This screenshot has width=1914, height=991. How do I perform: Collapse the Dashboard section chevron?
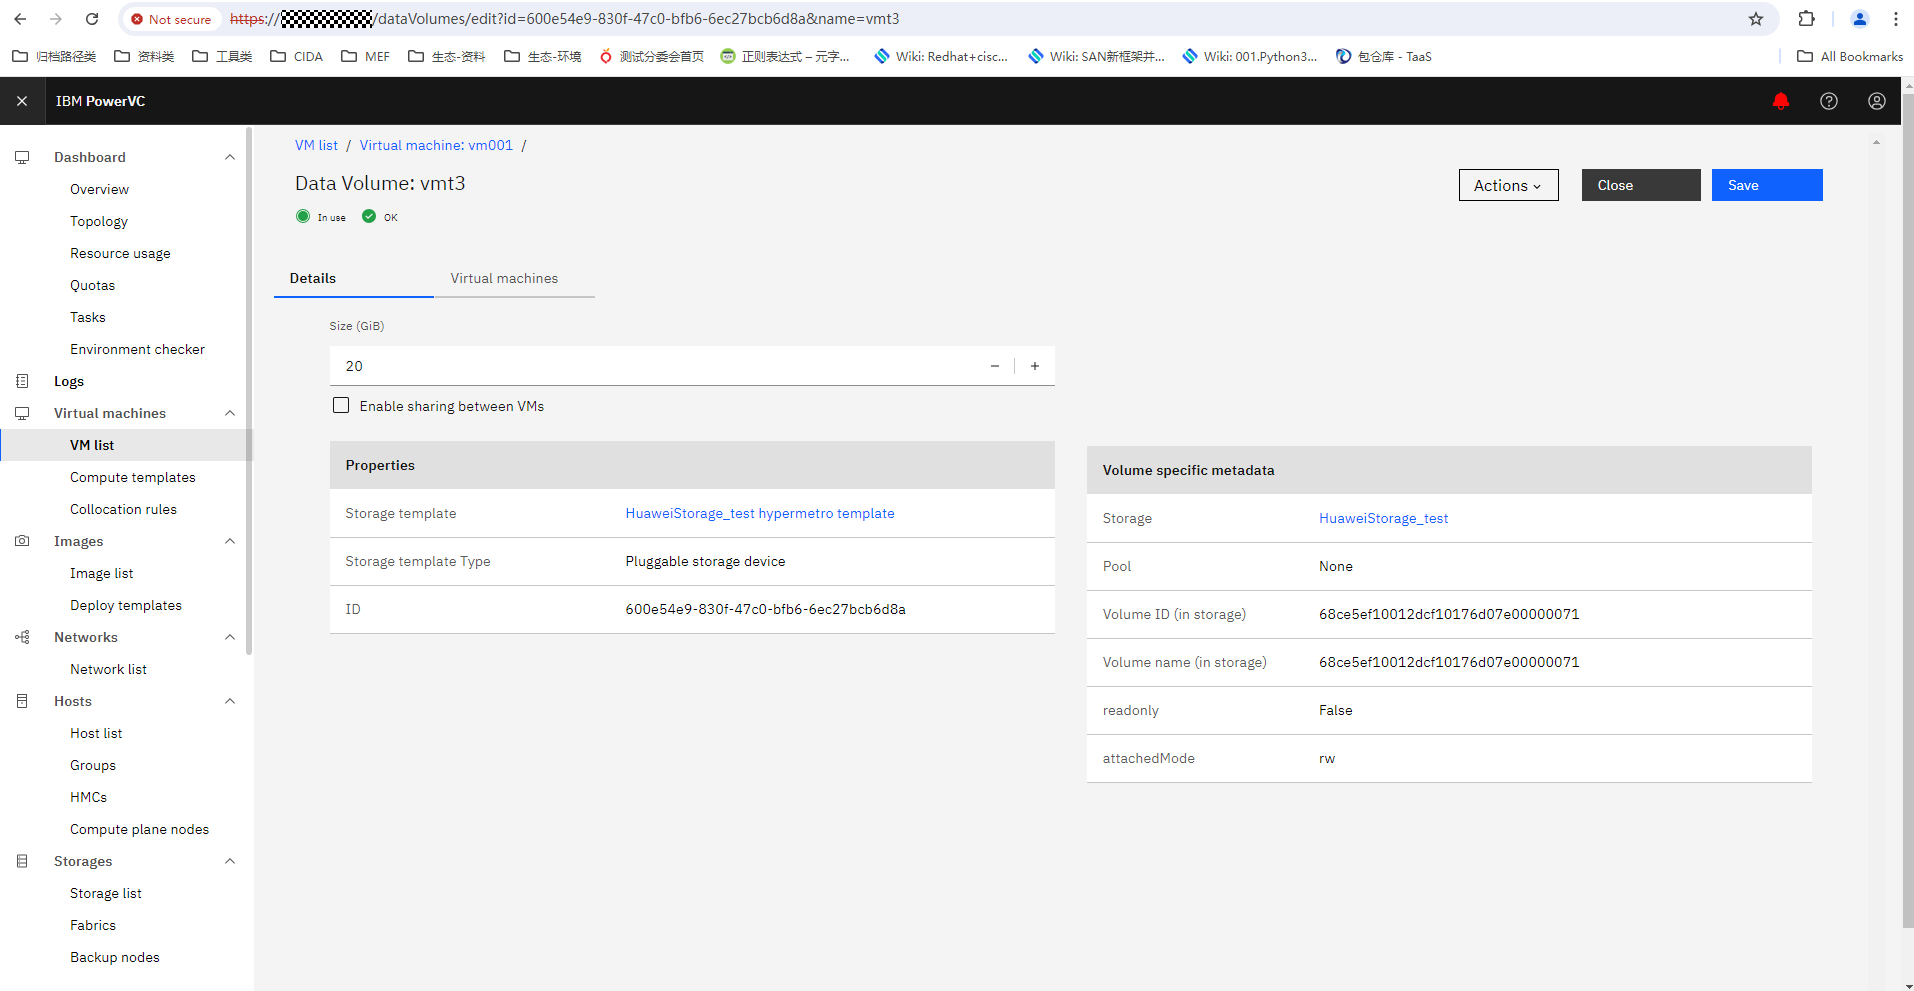[x=230, y=157]
